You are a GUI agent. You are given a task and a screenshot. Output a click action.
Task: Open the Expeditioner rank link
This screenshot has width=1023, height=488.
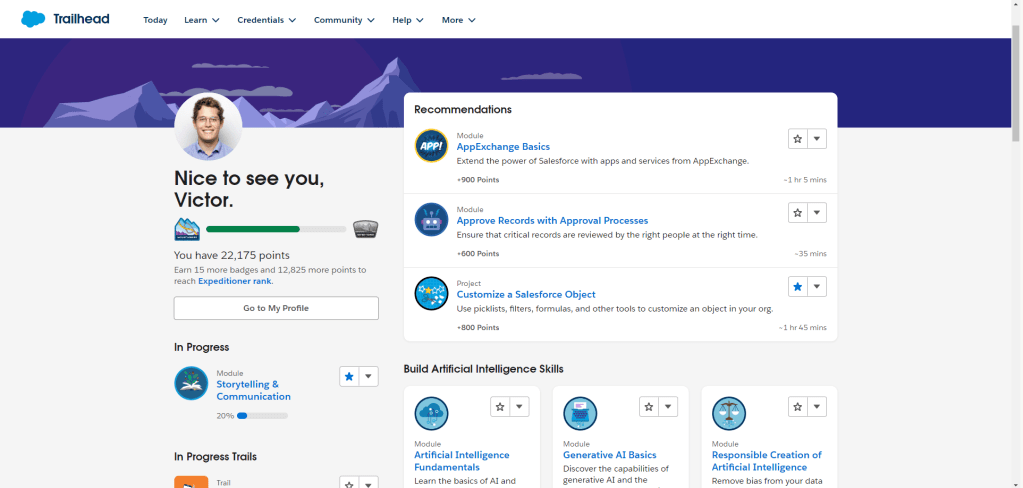pyautogui.click(x=234, y=281)
